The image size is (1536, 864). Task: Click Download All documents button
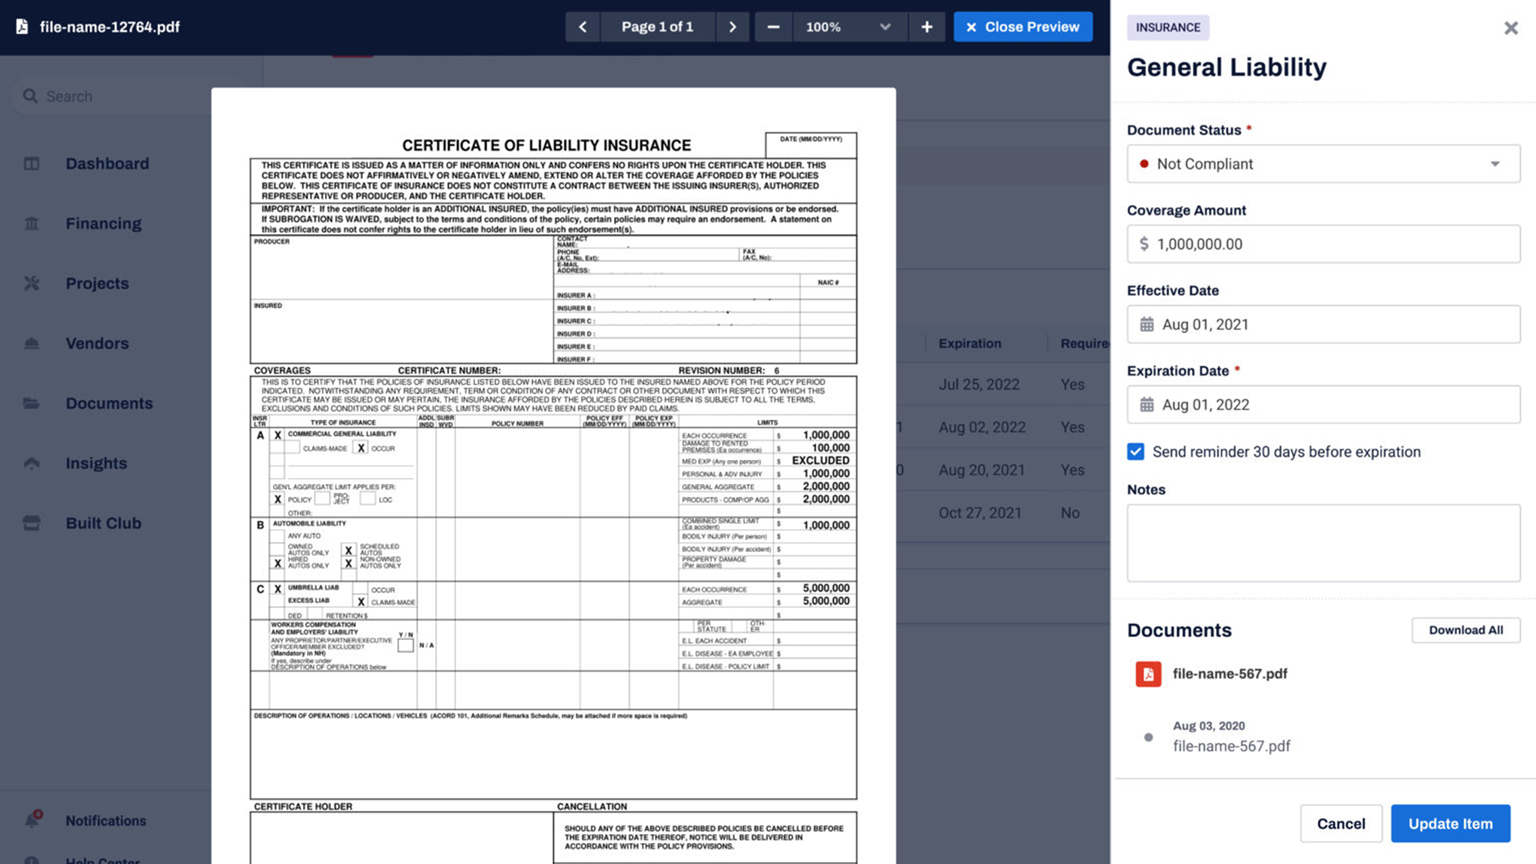(1465, 630)
